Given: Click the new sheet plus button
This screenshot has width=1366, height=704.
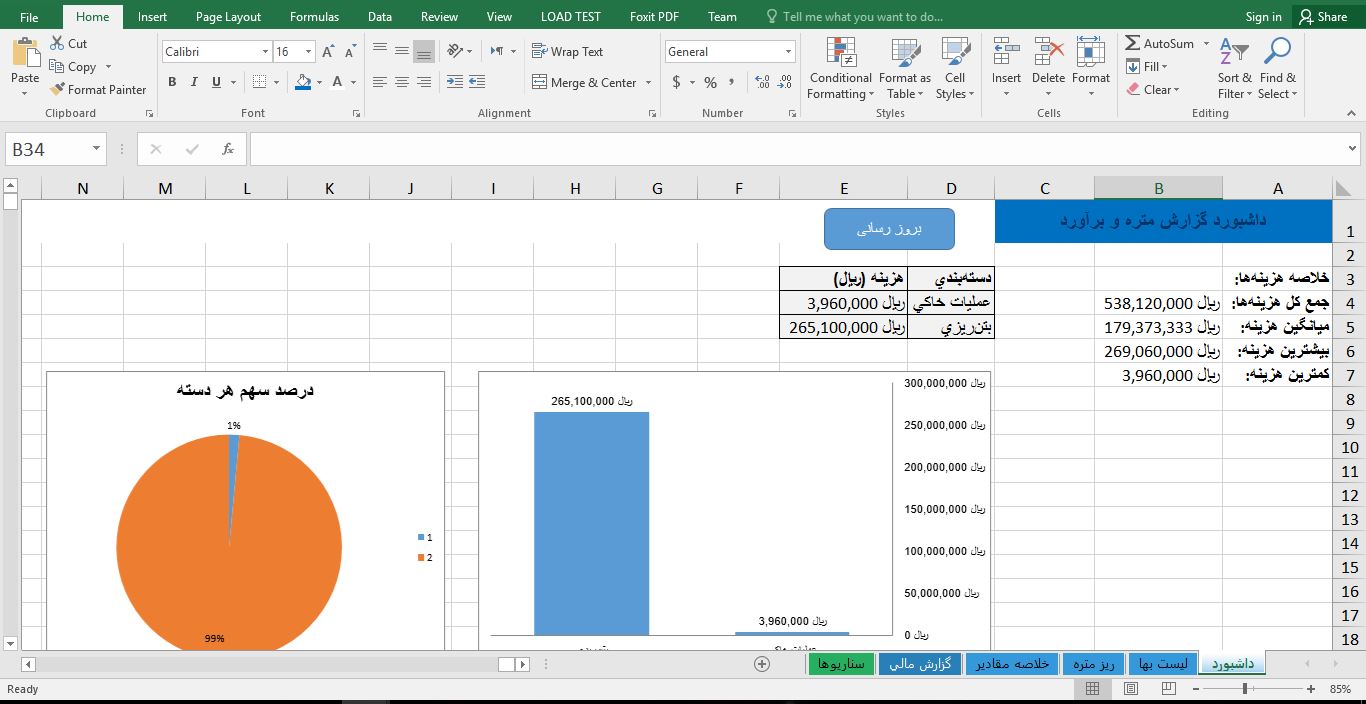Looking at the screenshot, I should coord(762,664).
